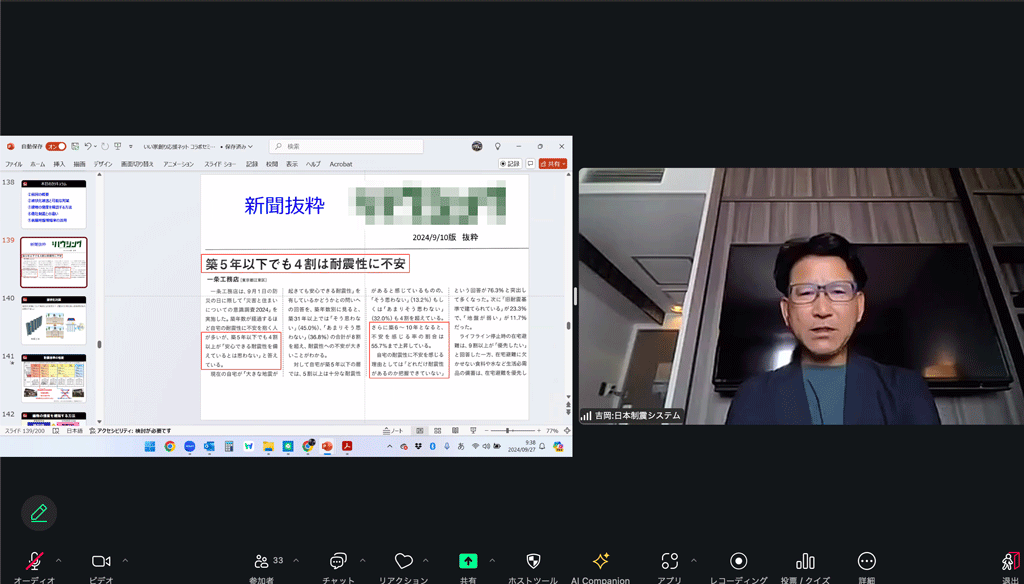The height and width of the screenshot is (584, 1024).
Task: Expand audio options arrow beside microphone
Action: point(59,561)
